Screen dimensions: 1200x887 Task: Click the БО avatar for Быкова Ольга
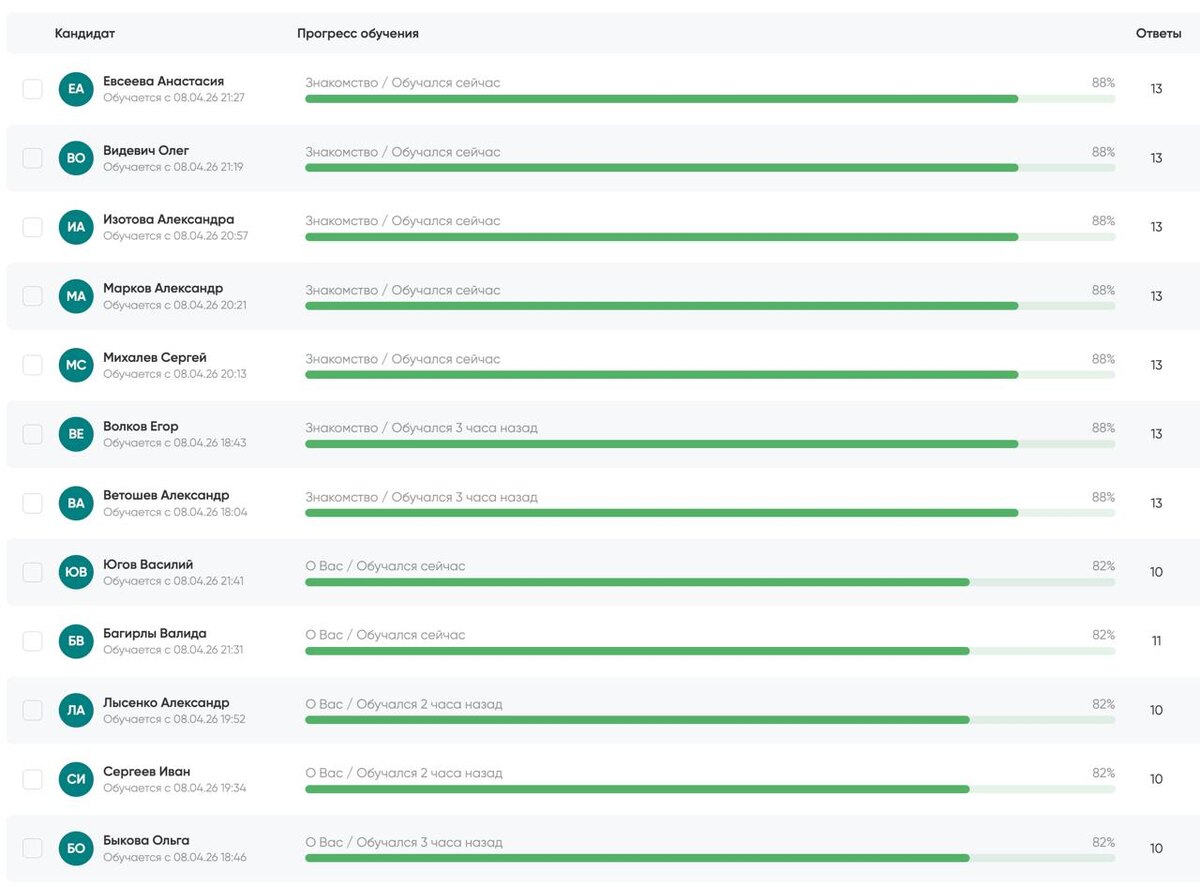(x=76, y=848)
